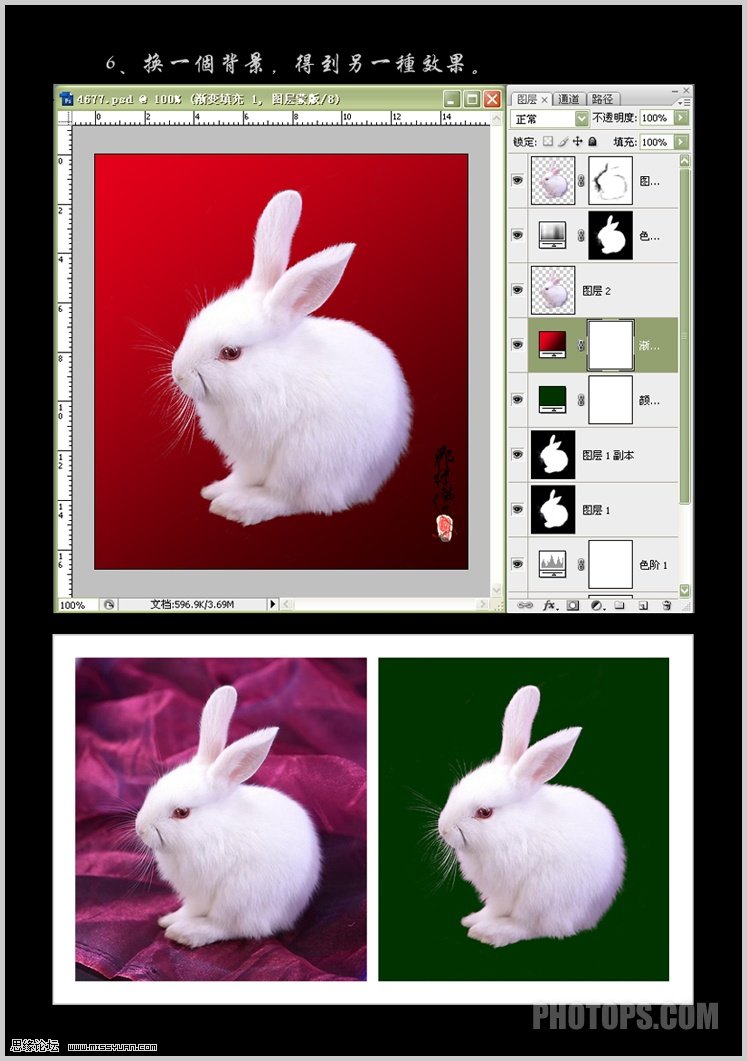
Task: Click the black rabbit mask on gradient map layer
Action: click(610, 235)
